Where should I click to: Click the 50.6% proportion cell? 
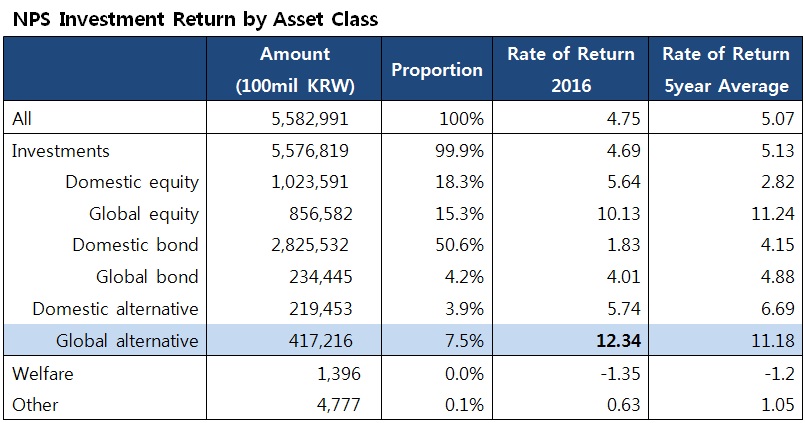[459, 245]
